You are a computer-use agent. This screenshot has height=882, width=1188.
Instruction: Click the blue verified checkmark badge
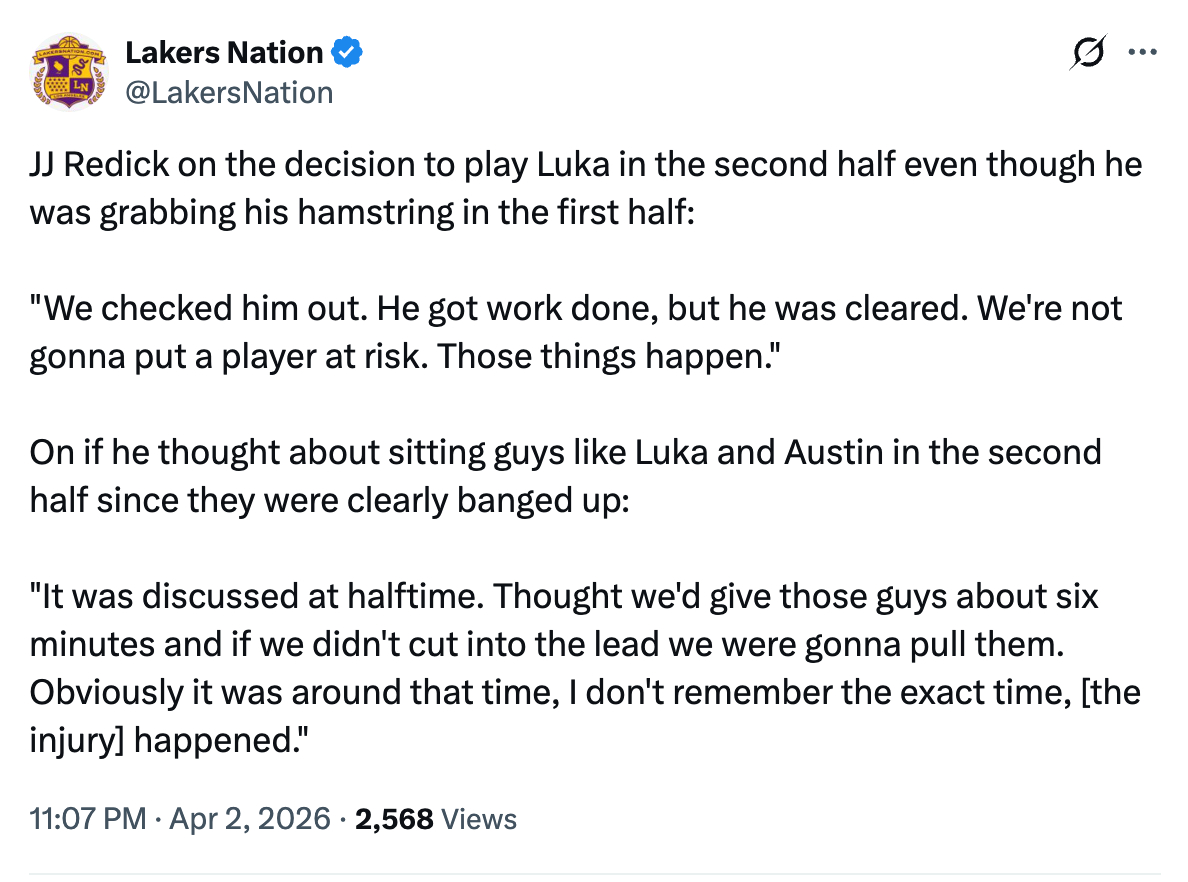[x=347, y=51]
